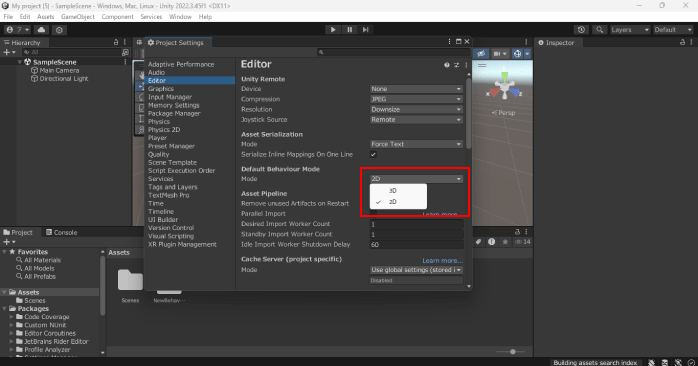Start Play mode with the Play button
The height and width of the screenshot is (366, 698).
tap(333, 29)
